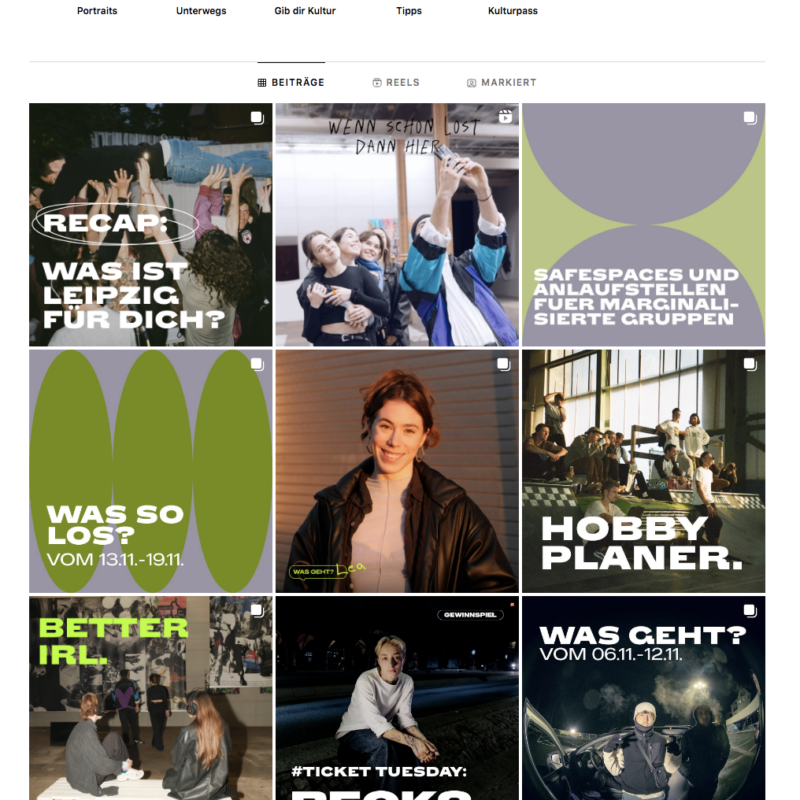Open the Kulturpass story highlight
The image size is (800, 800).
[513, 11]
